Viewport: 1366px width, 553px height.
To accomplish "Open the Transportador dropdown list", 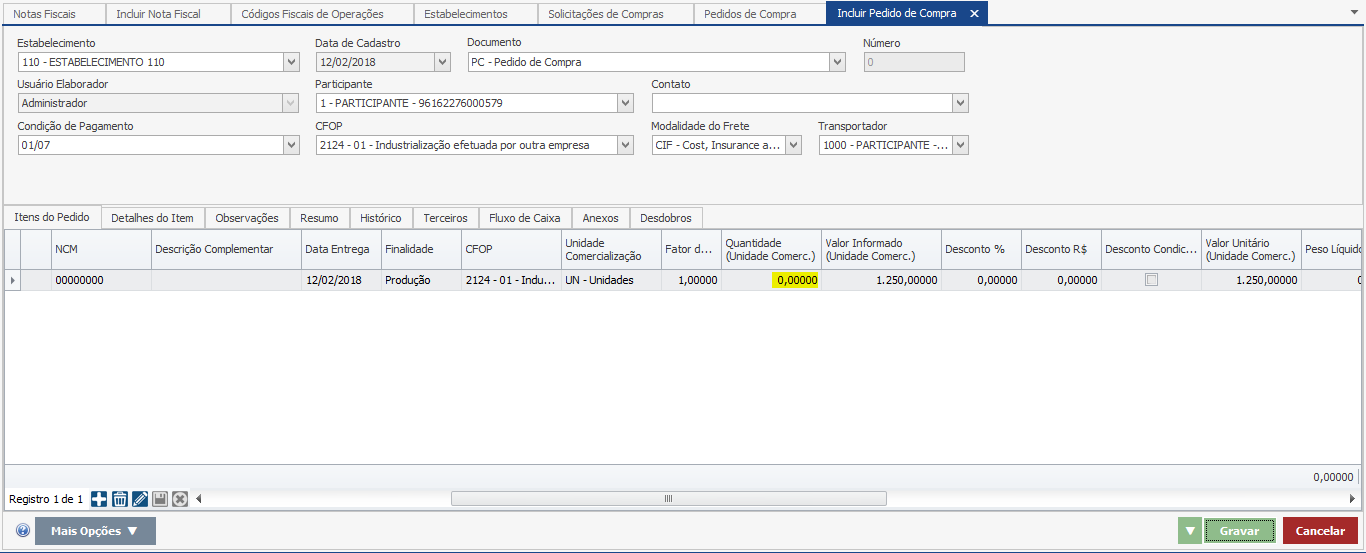I will 960,145.
